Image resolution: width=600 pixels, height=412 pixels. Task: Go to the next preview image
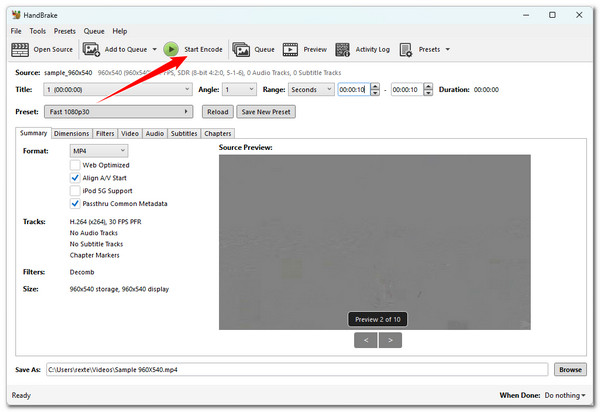coord(390,340)
